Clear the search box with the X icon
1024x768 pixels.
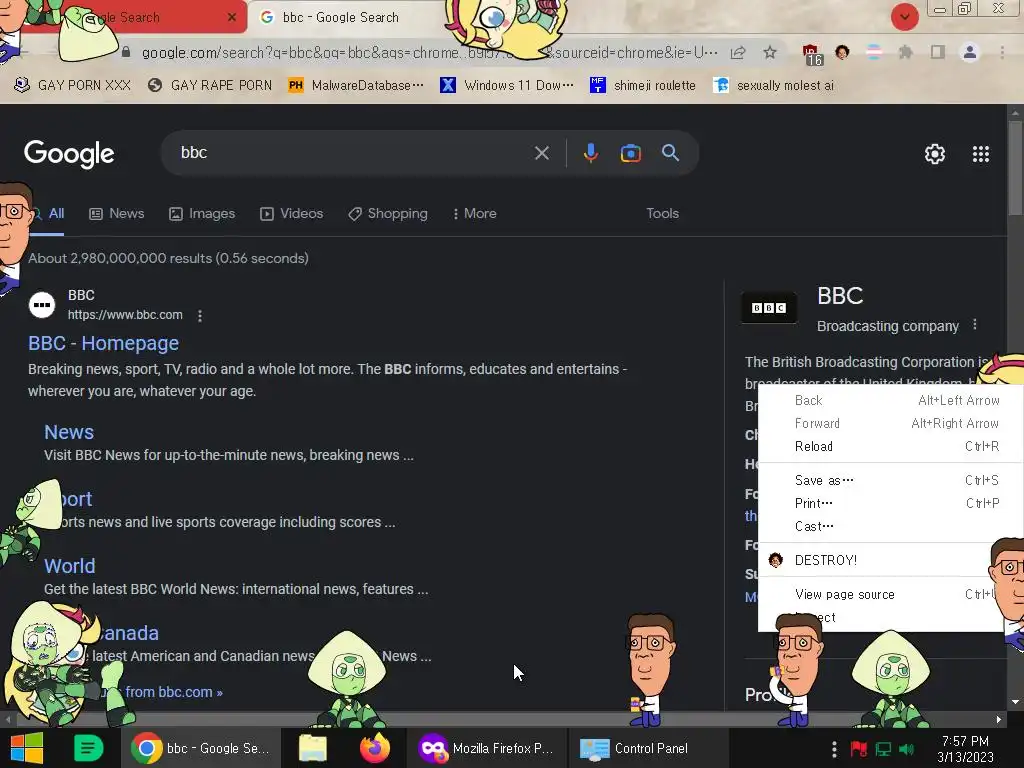coord(541,153)
